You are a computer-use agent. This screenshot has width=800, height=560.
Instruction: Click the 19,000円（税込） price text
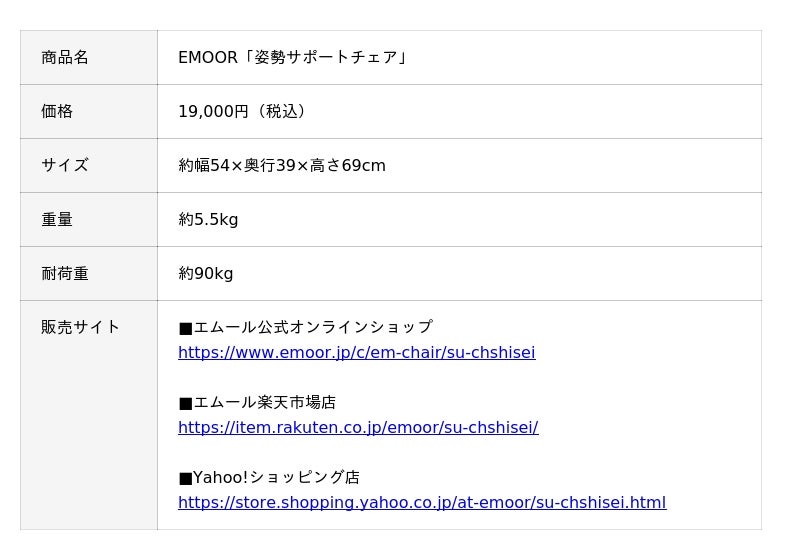(241, 111)
